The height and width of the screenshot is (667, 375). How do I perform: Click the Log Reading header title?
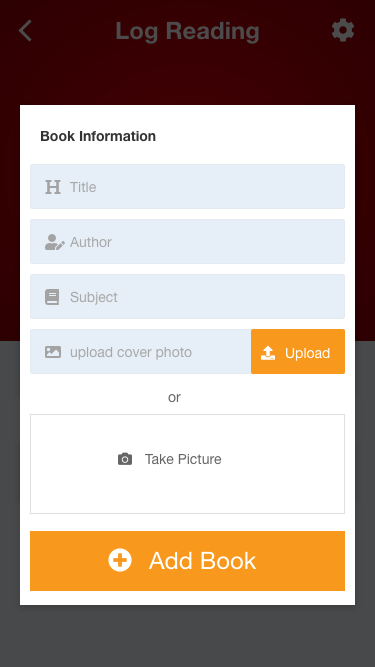[x=188, y=31]
